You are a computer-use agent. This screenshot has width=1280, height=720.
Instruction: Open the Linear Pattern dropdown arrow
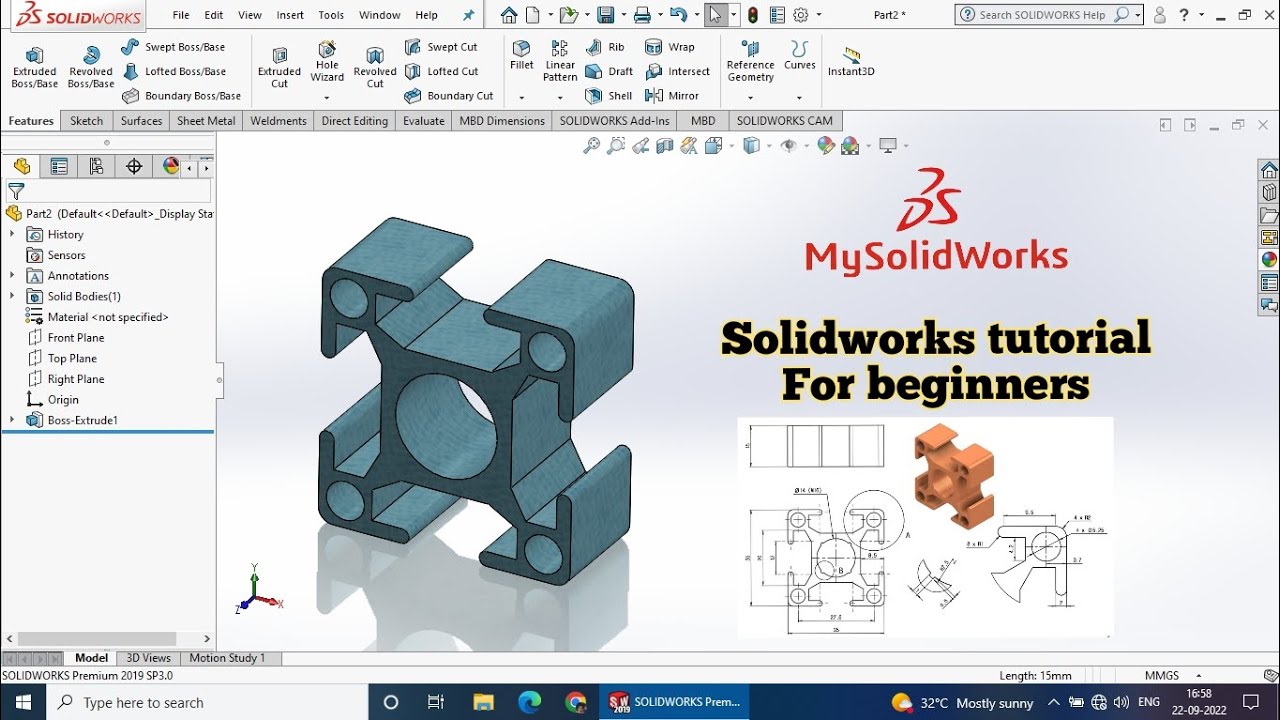coord(560,98)
